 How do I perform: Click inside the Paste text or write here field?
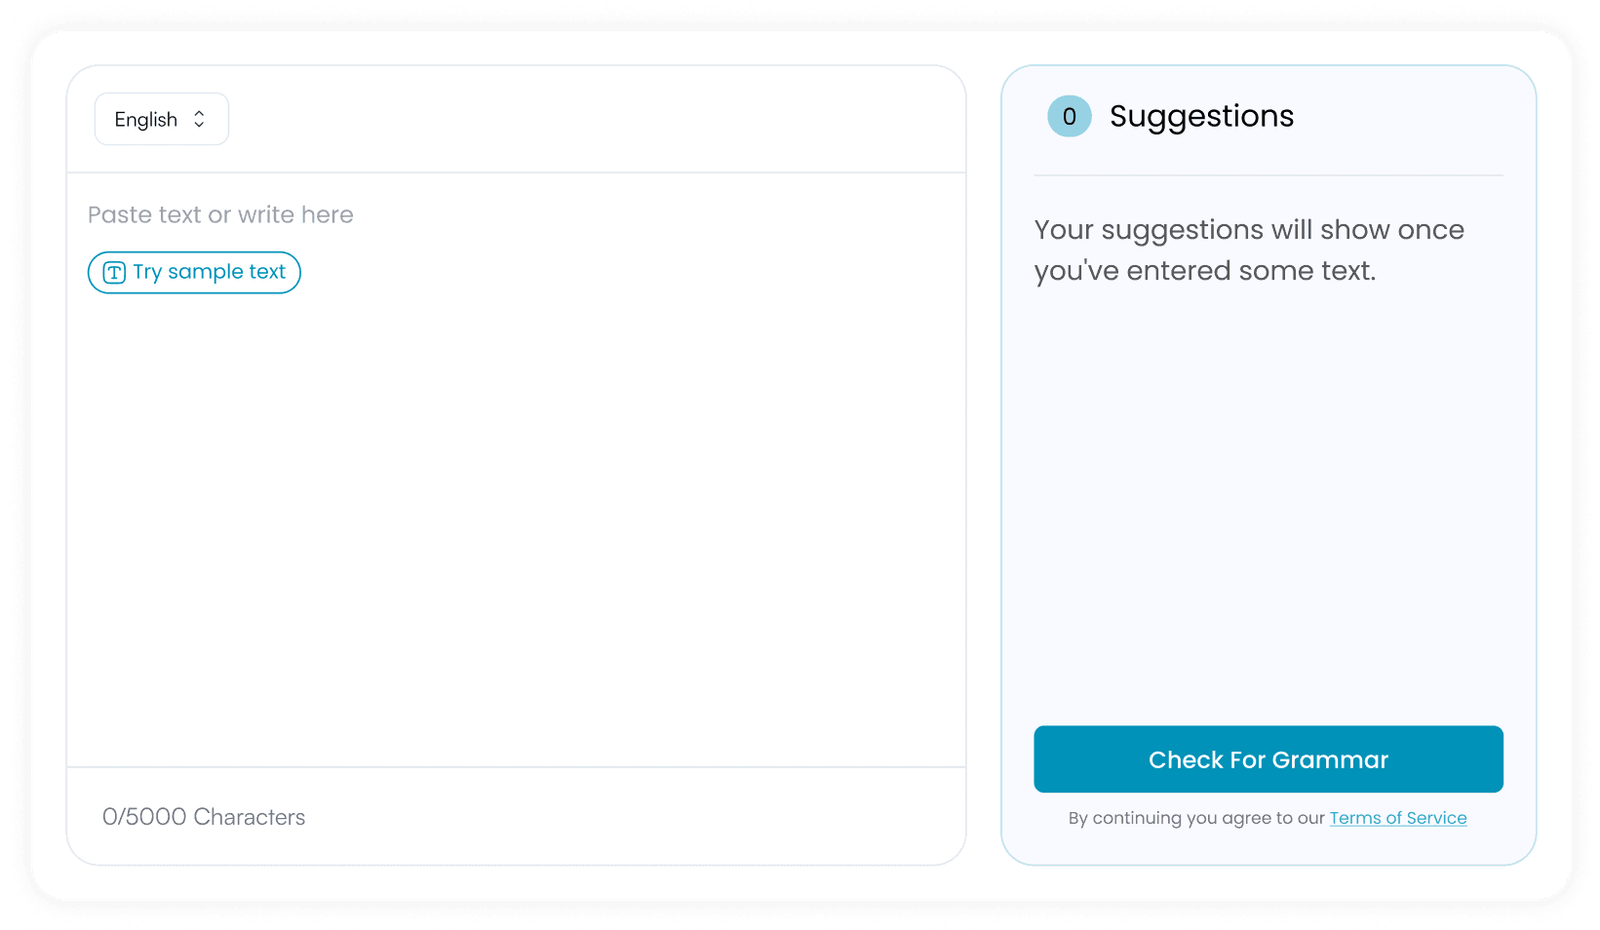400,214
